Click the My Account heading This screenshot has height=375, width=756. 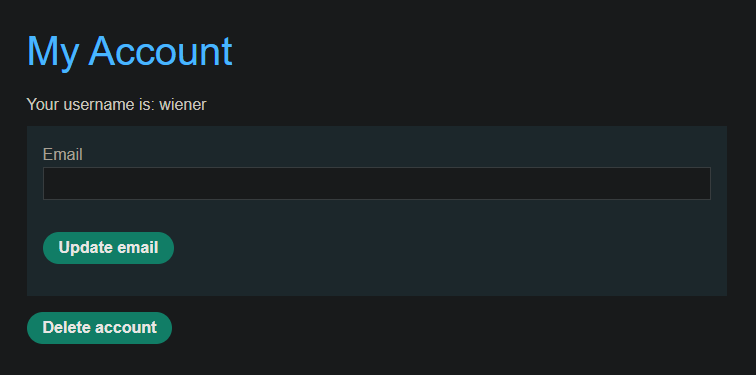(129, 52)
